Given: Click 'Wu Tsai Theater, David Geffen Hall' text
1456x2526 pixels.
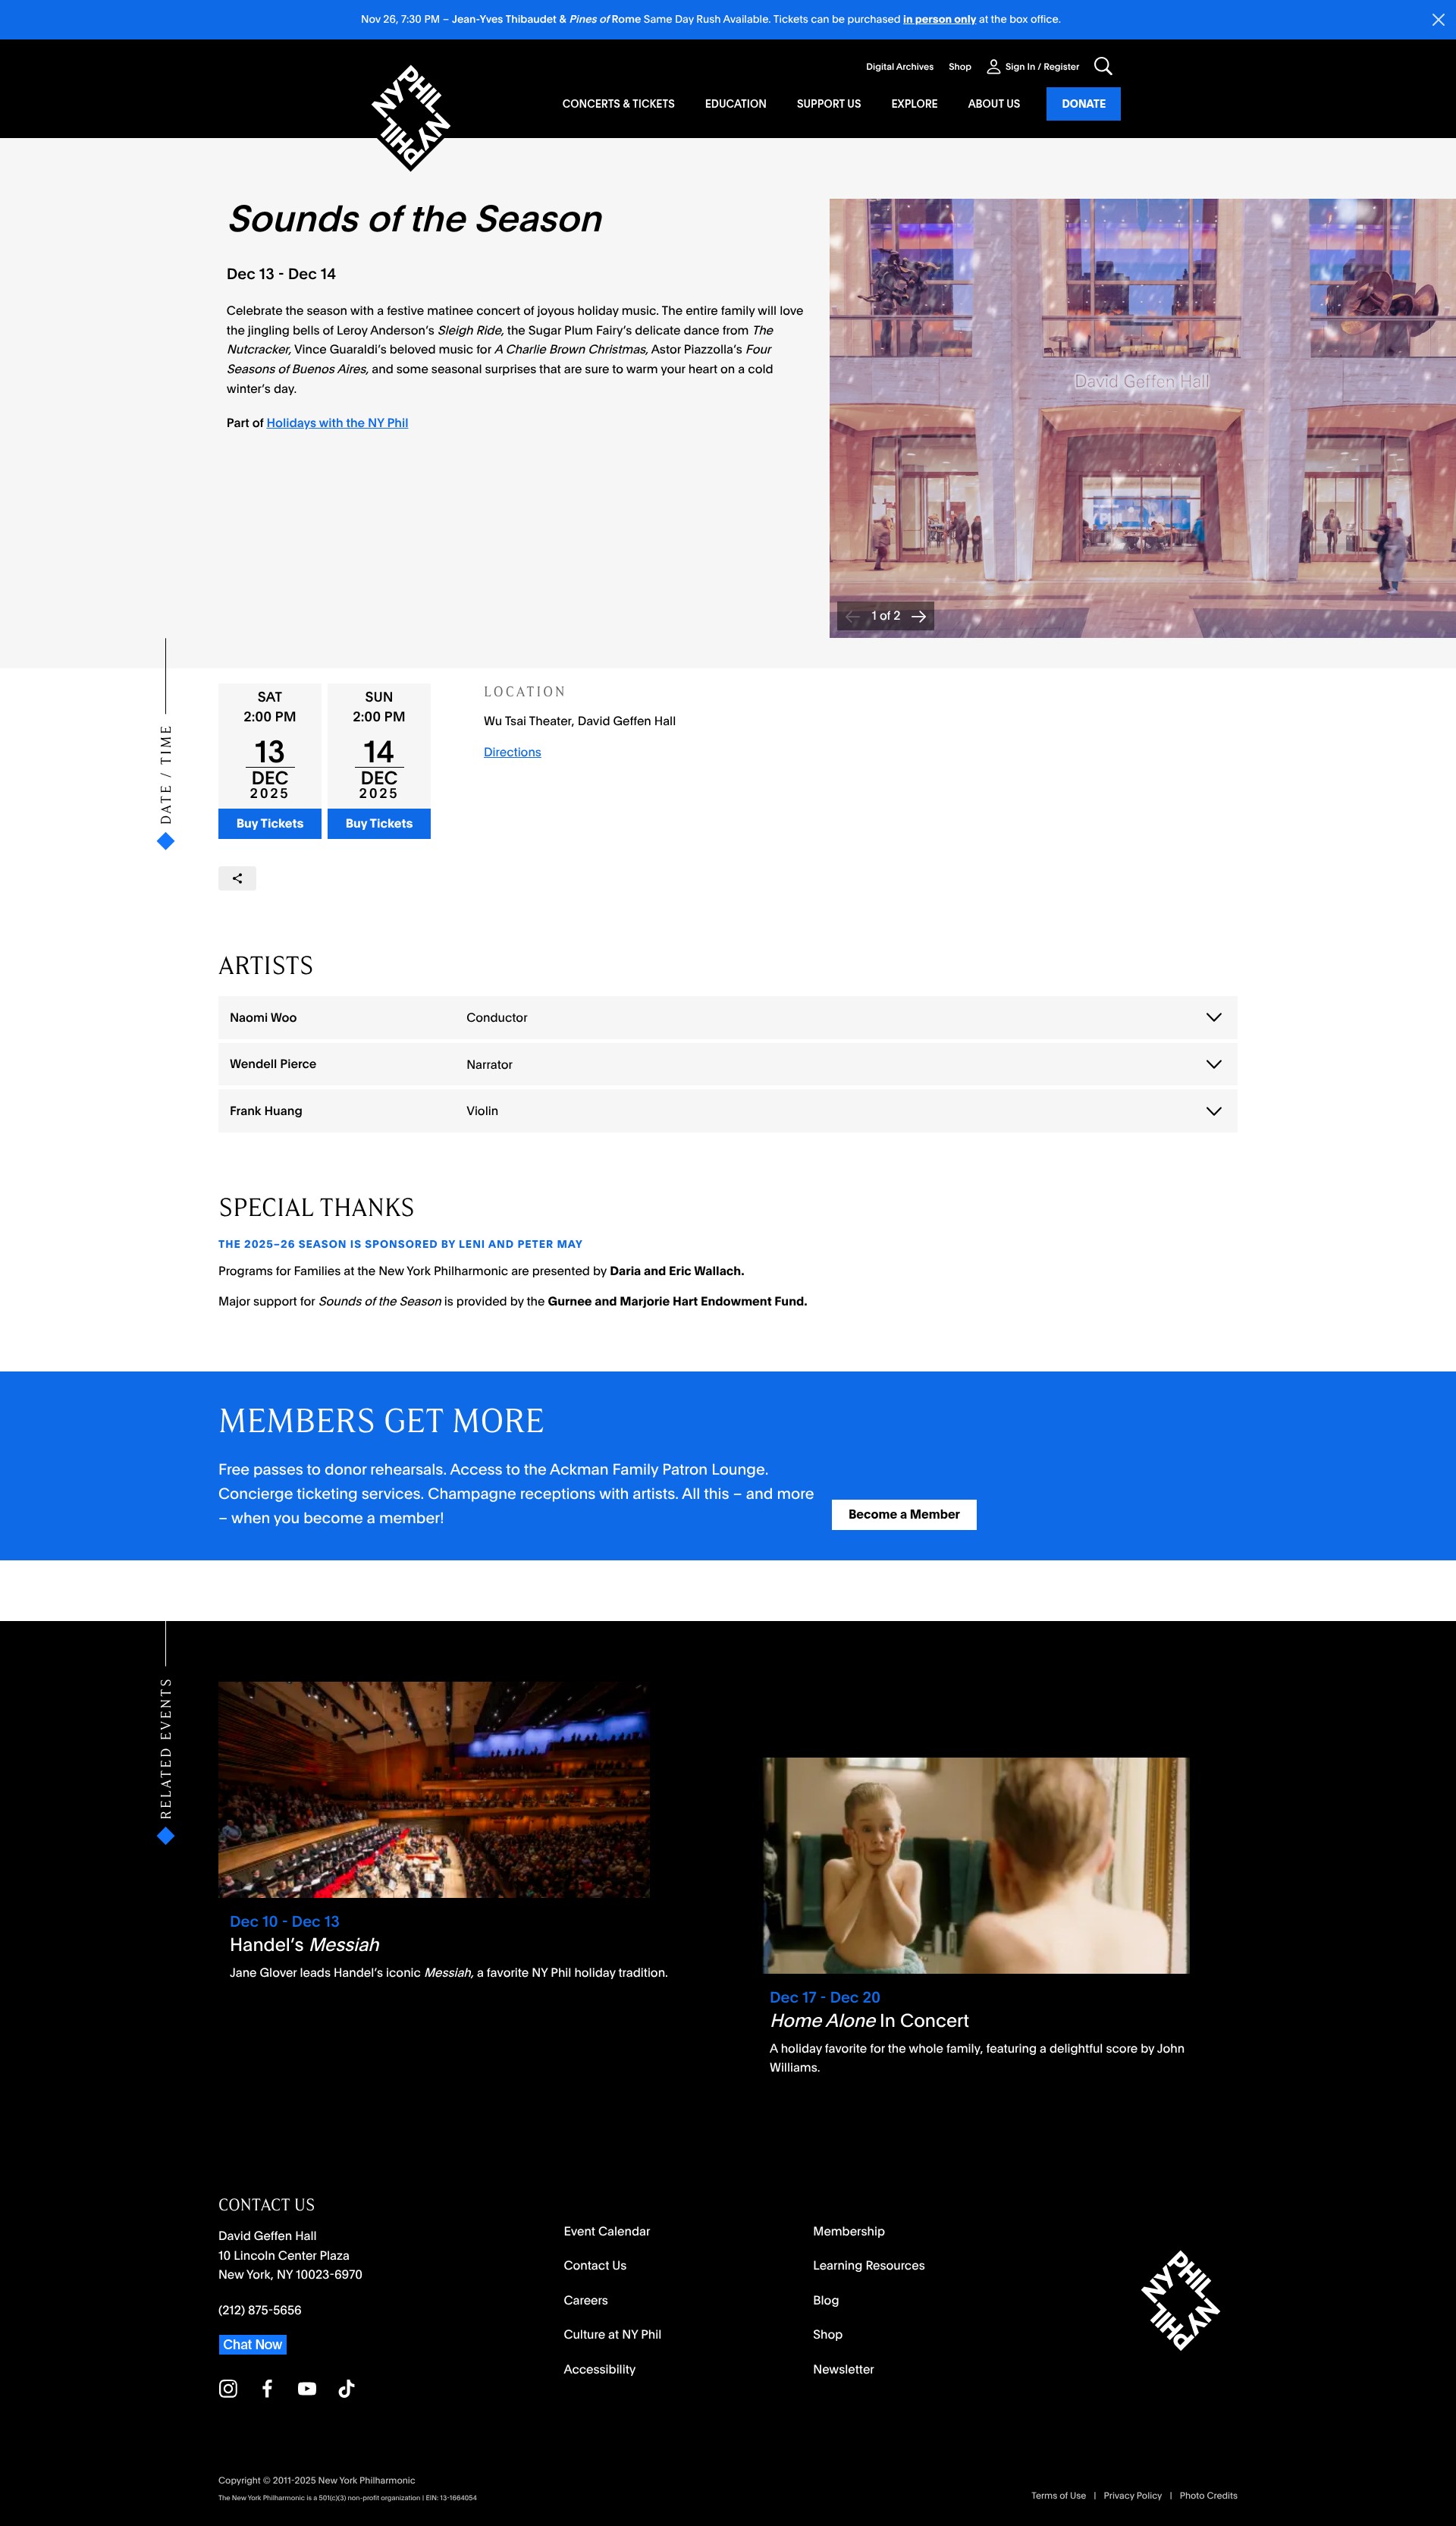Looking at the screenshot, I should 580,721.
